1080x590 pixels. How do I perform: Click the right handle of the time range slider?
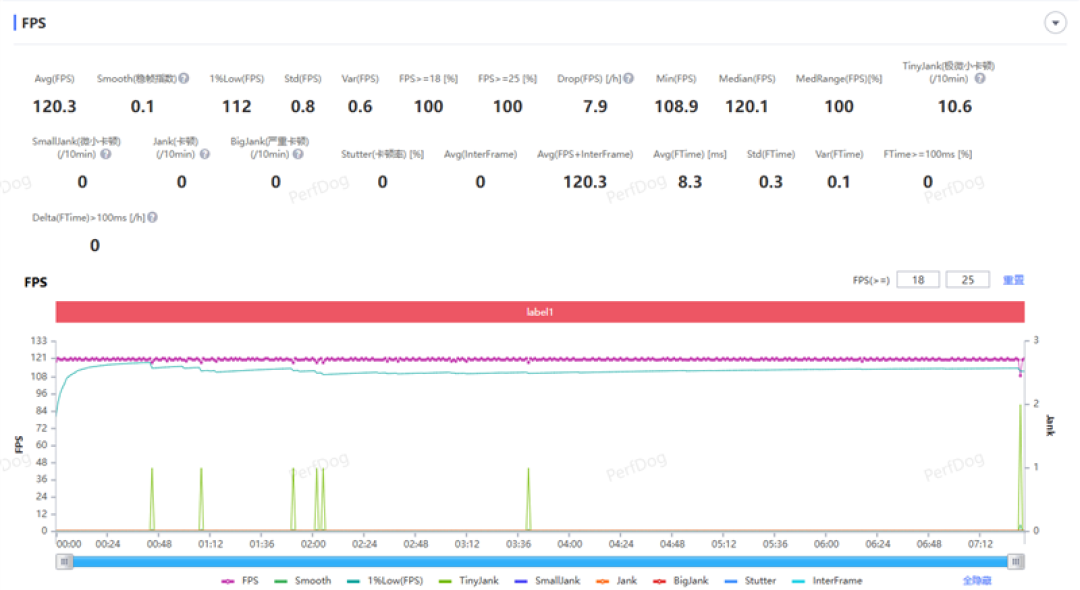coord(1016,562)
